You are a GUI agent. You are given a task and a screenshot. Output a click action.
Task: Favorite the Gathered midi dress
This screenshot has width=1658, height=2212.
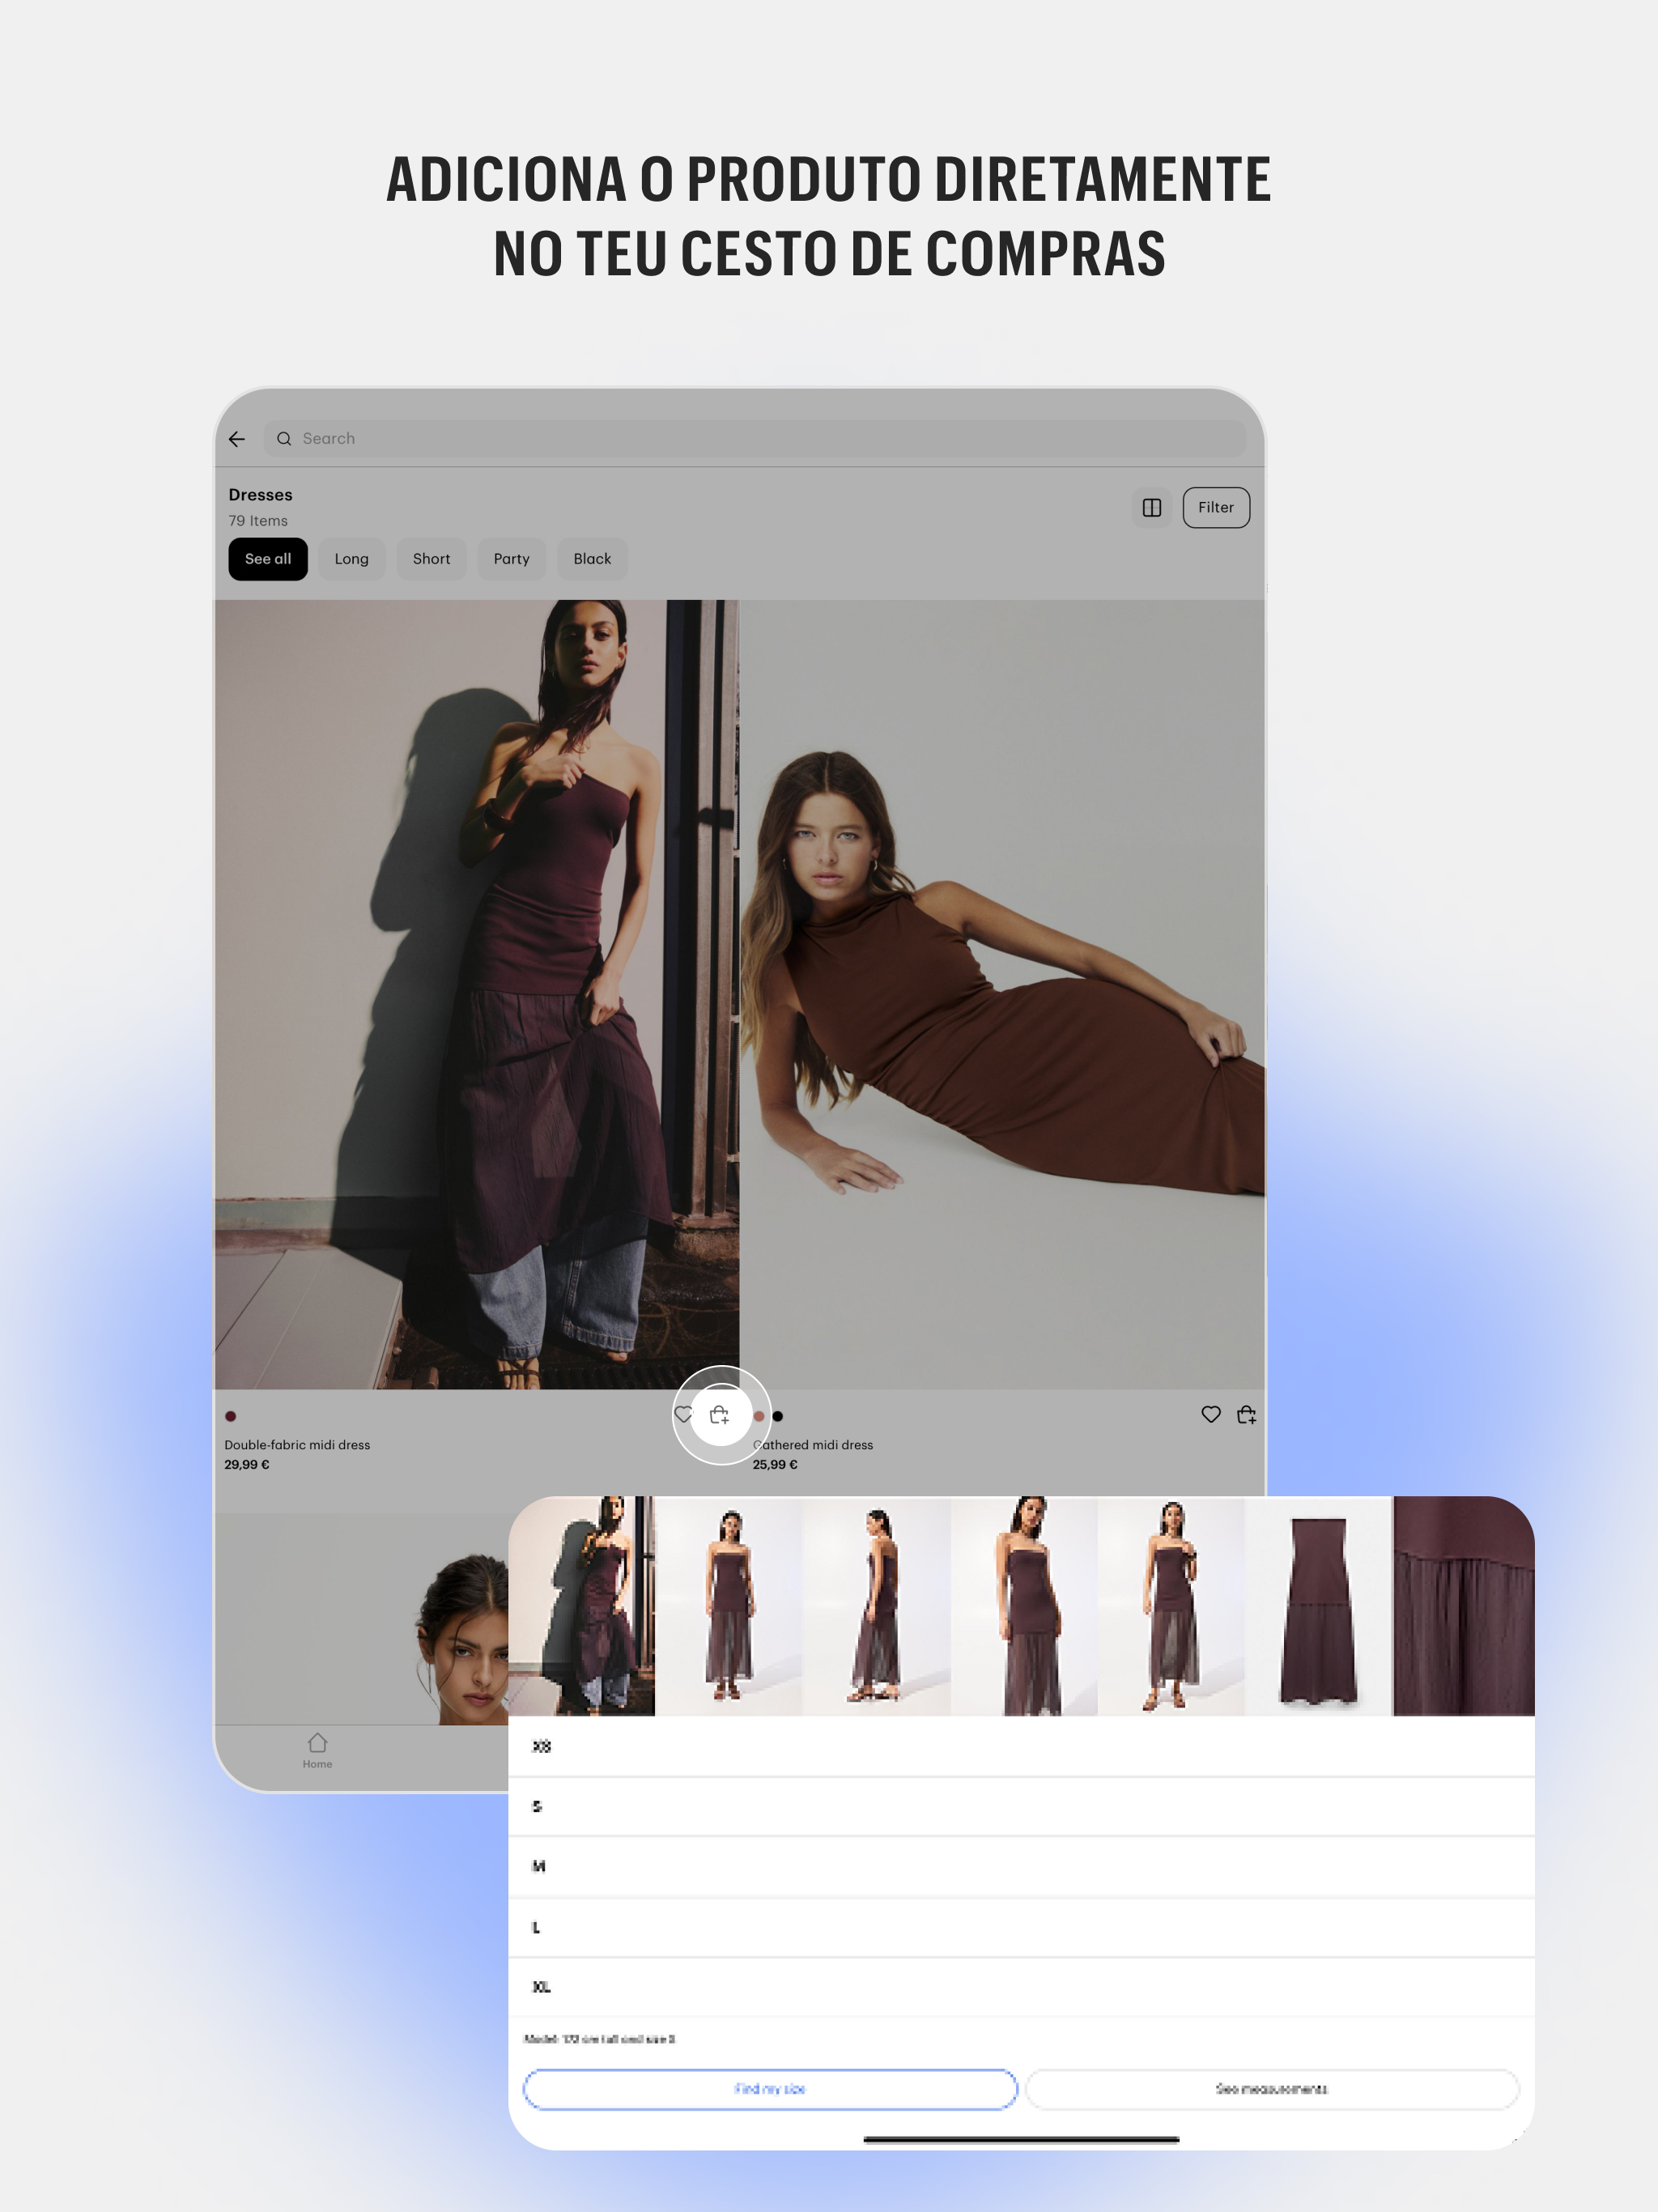click(x=1210, y=1414)
